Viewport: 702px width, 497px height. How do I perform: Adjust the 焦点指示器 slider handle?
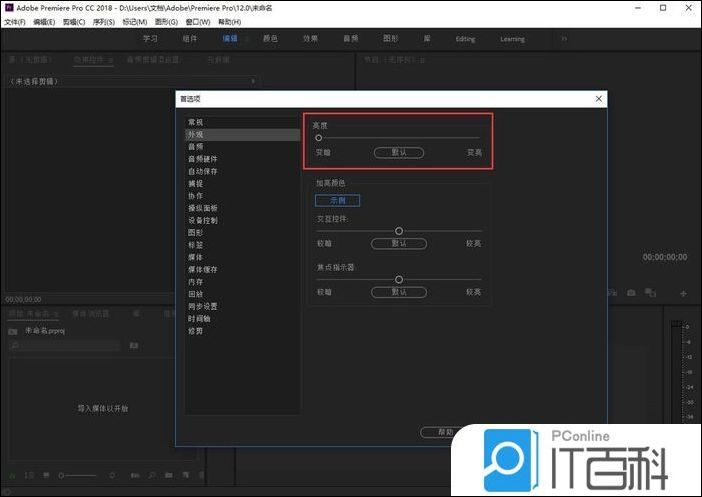[399, 279]
